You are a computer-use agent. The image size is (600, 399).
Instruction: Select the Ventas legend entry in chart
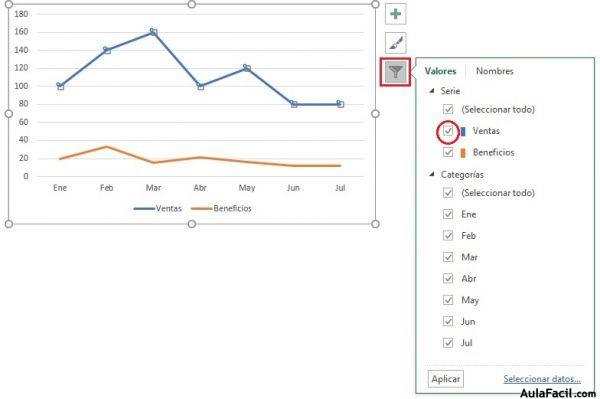click(x=158, y=208)
